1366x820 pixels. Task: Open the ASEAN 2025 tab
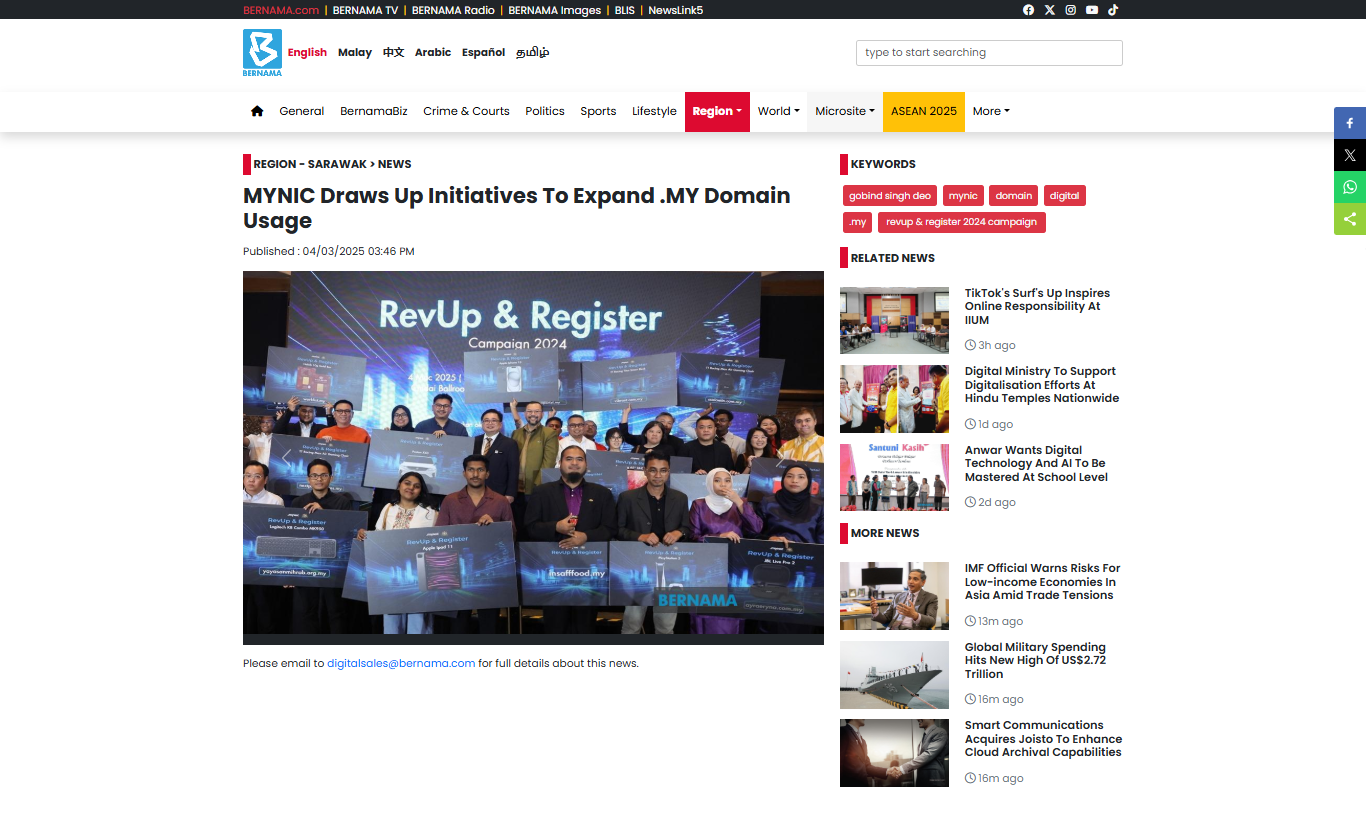coord(923,111)
